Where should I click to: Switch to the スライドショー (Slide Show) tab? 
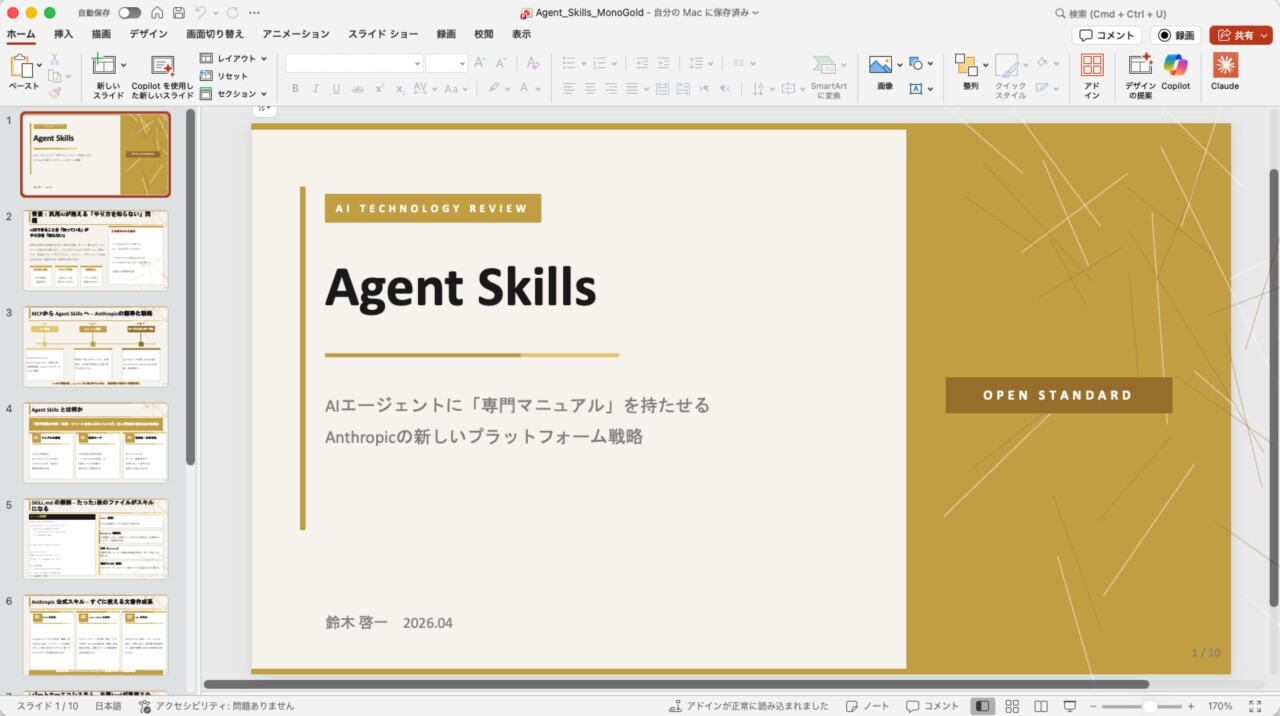tap(383, 34)
